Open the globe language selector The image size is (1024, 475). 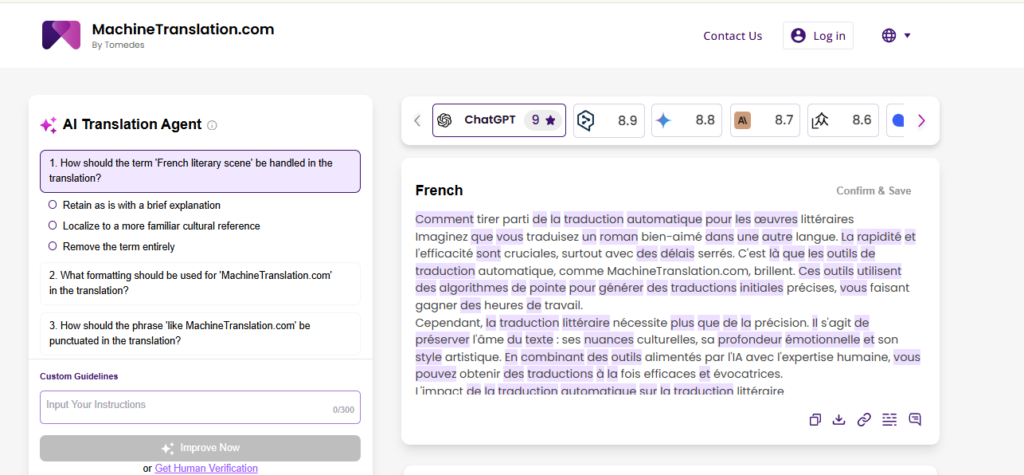click(889, 36)
